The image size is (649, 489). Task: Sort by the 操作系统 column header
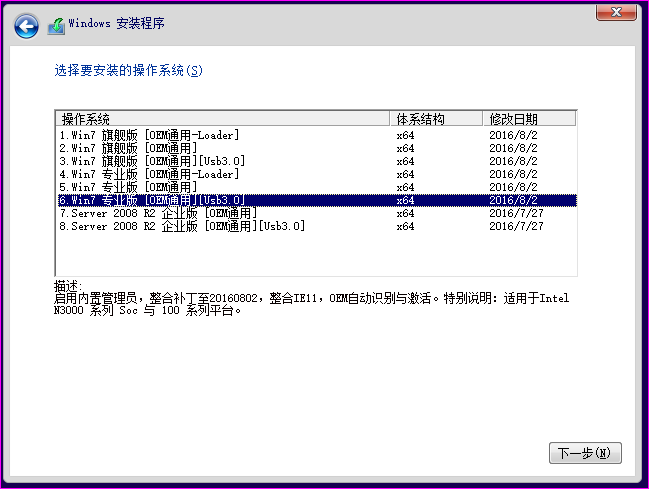point(223,119)
